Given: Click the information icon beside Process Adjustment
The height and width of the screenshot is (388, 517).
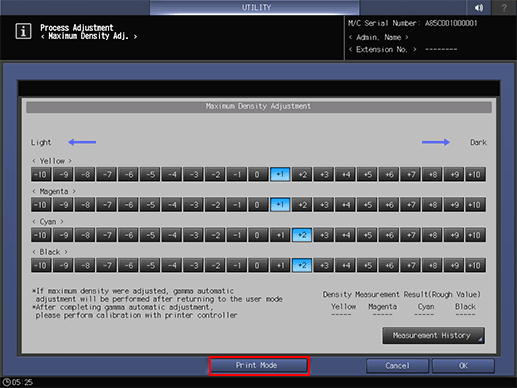Looking at the screenshot, I should 23,32.
